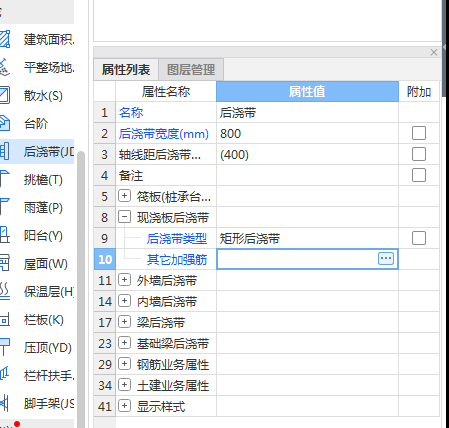Select the 栏板(K) component icon
This screenshot has height=428, width=449.
(5, 319)
